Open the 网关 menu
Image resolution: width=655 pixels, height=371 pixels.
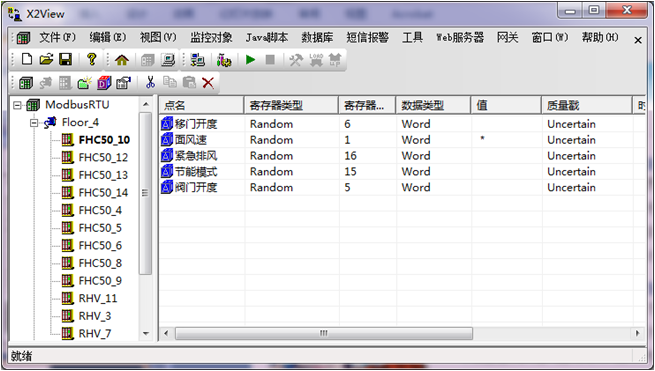point(508,38)
